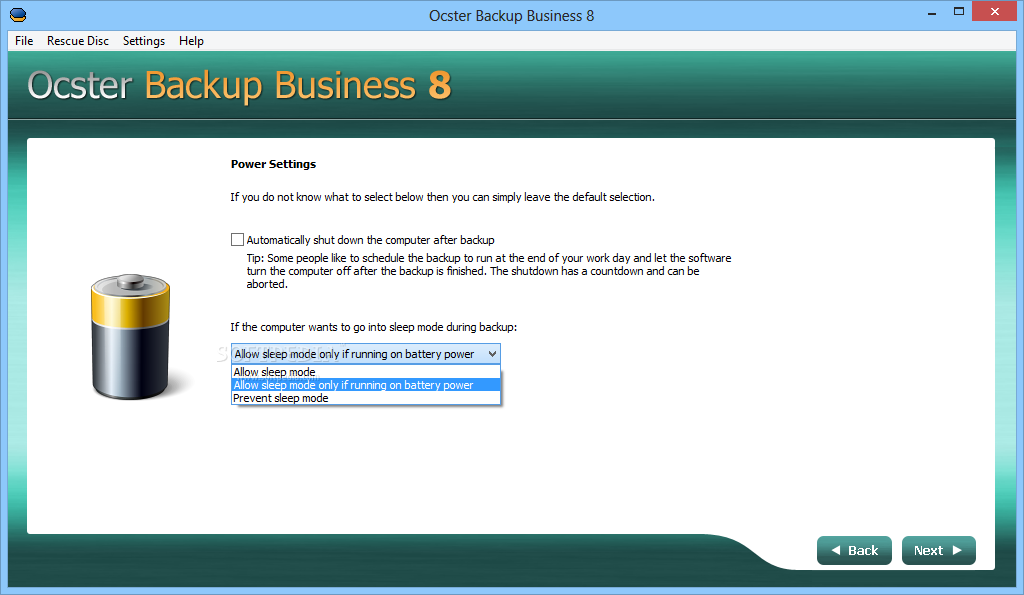This screenshot has height=595, width=1024.
Task: Go back to the previous step
Action: coord(854,551)
